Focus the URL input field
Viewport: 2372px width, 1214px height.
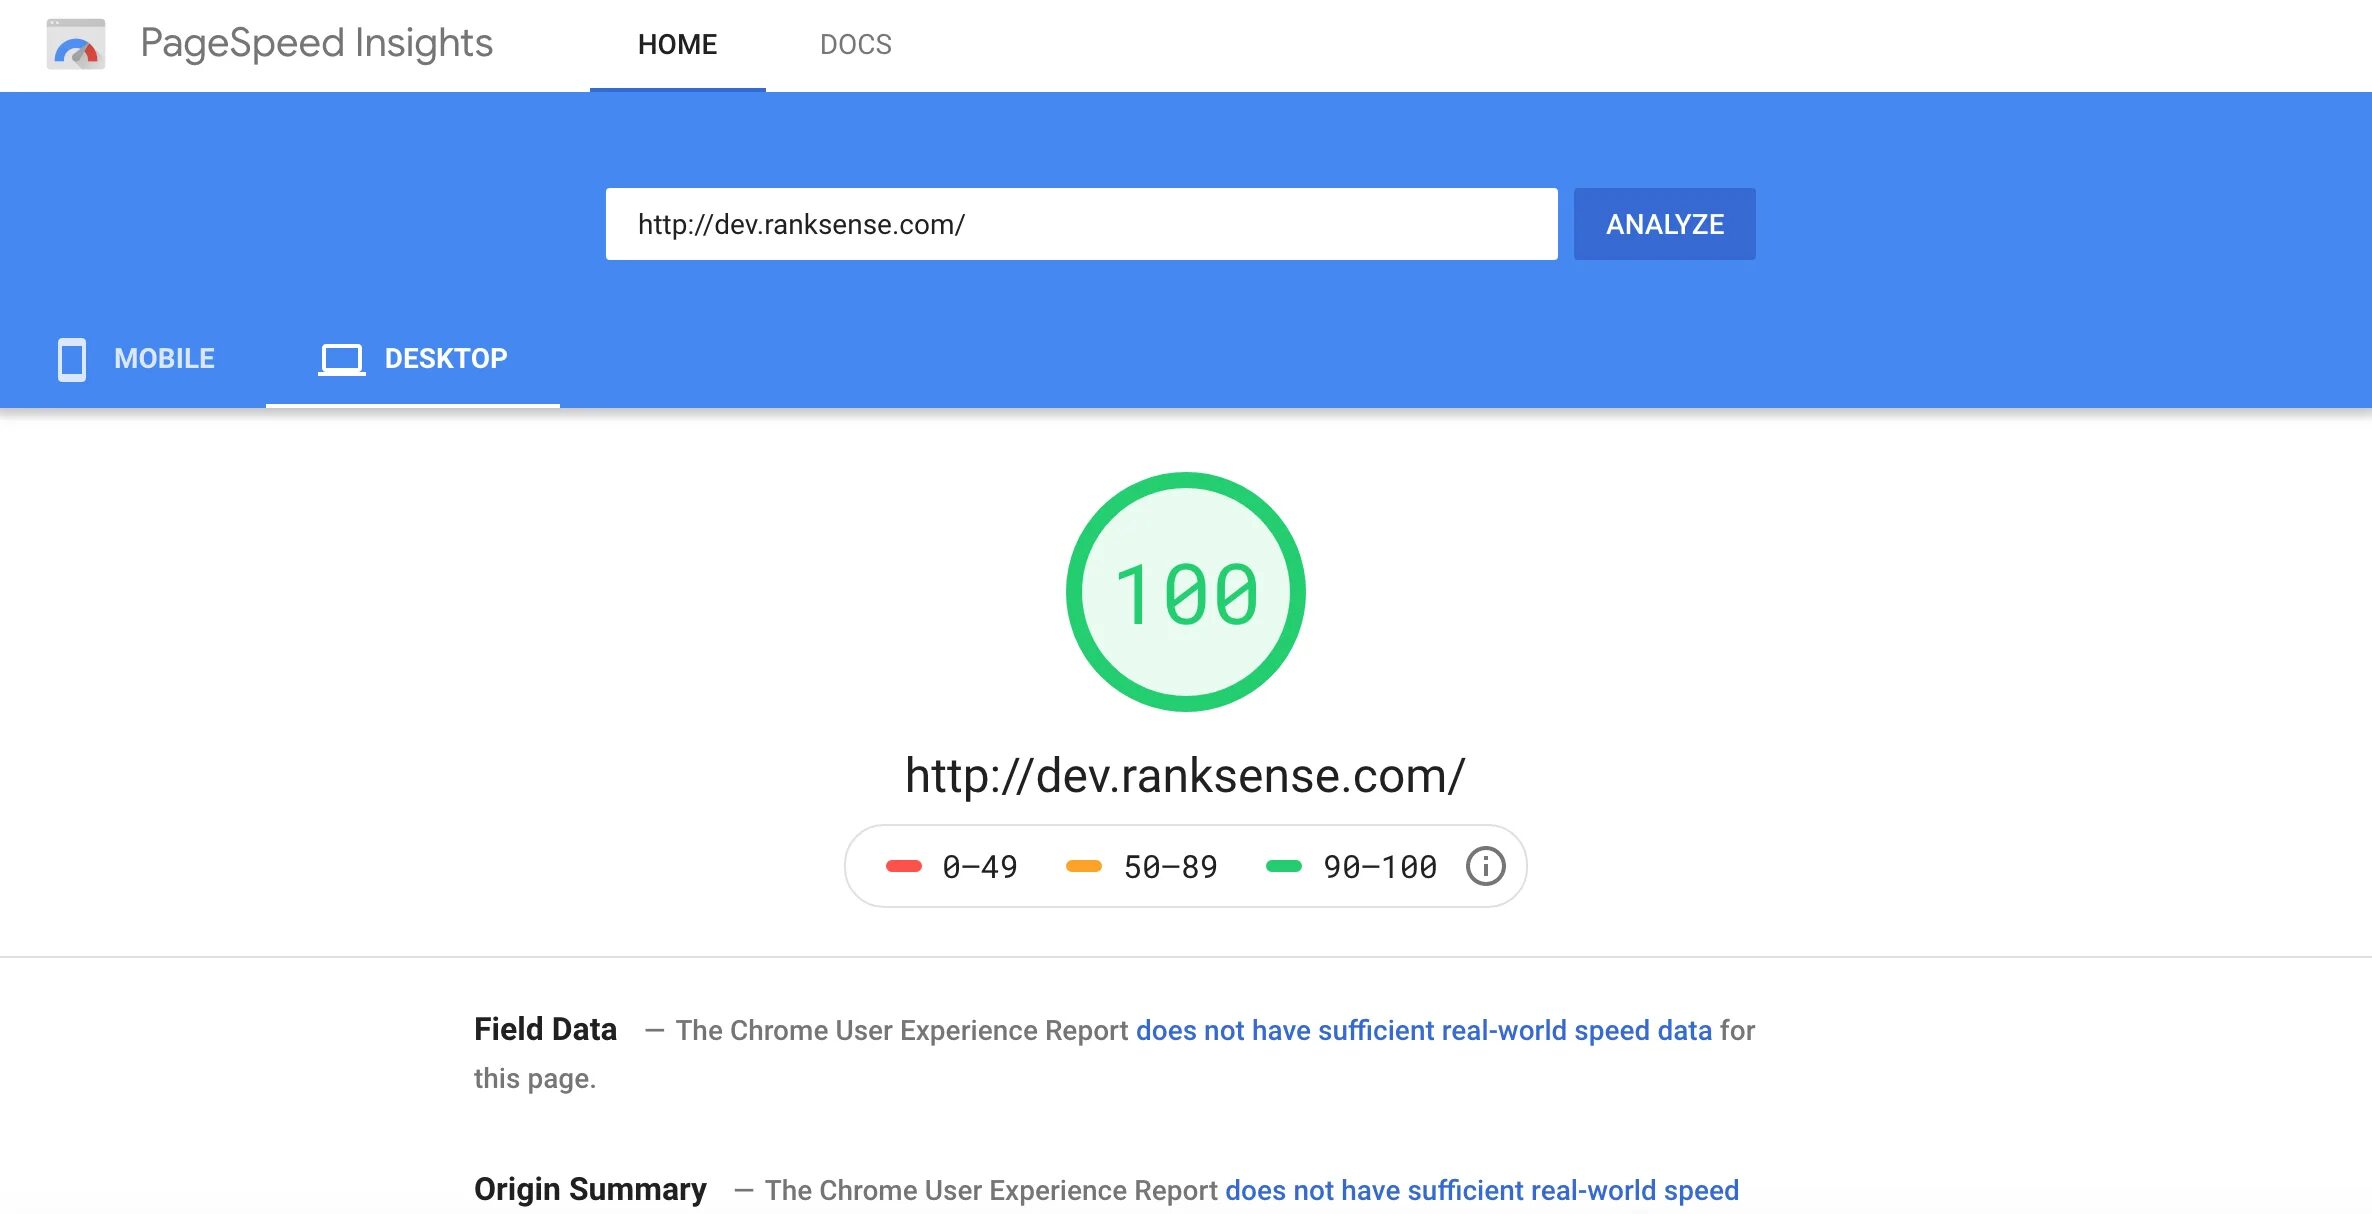(1080, 224)
